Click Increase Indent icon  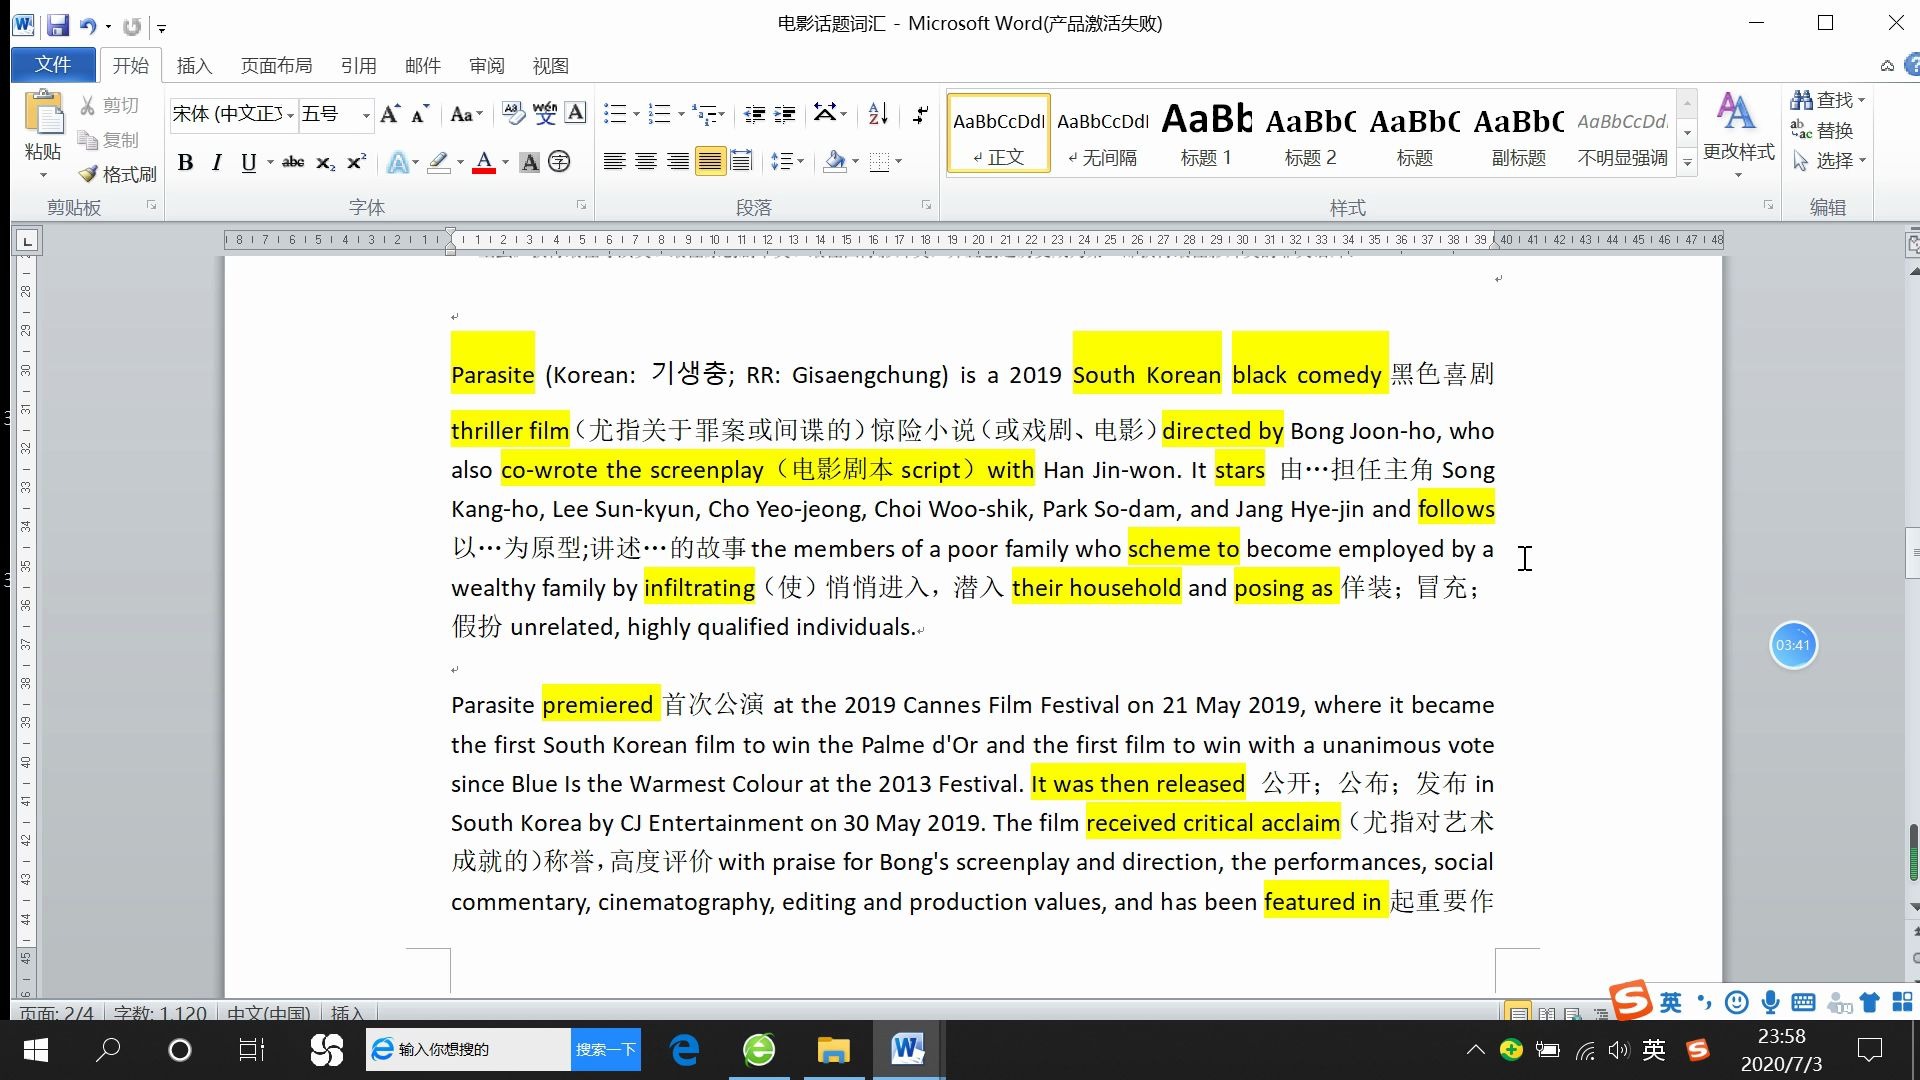pos(786,114)
